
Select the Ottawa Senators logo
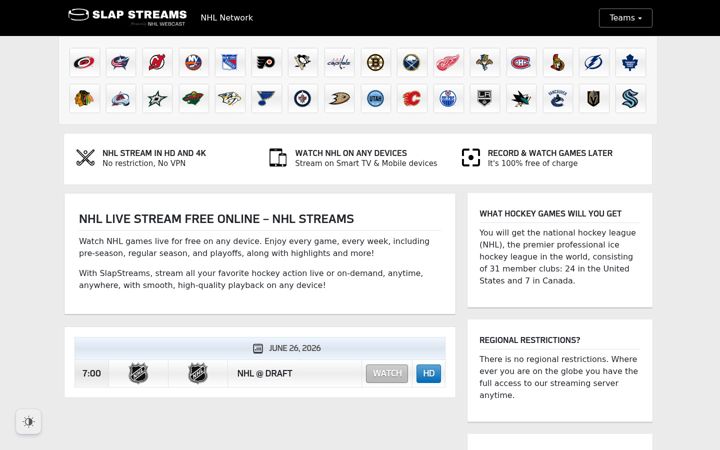(x=557, y=62)
